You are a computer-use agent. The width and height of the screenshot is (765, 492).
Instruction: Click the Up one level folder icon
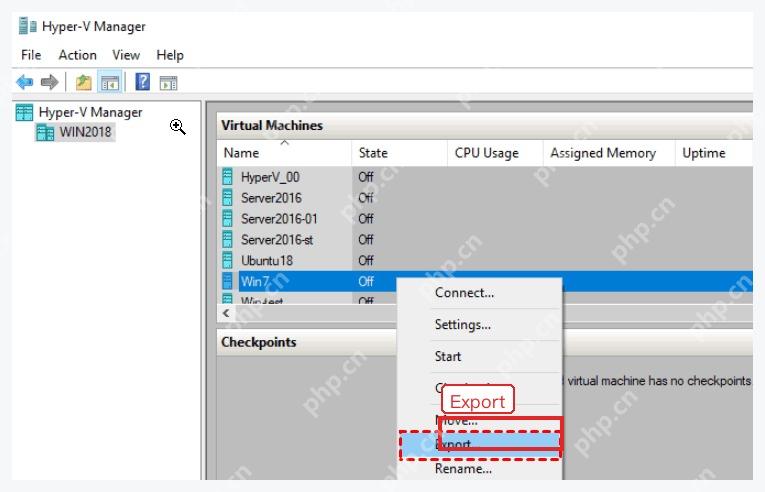pos(84,82)
